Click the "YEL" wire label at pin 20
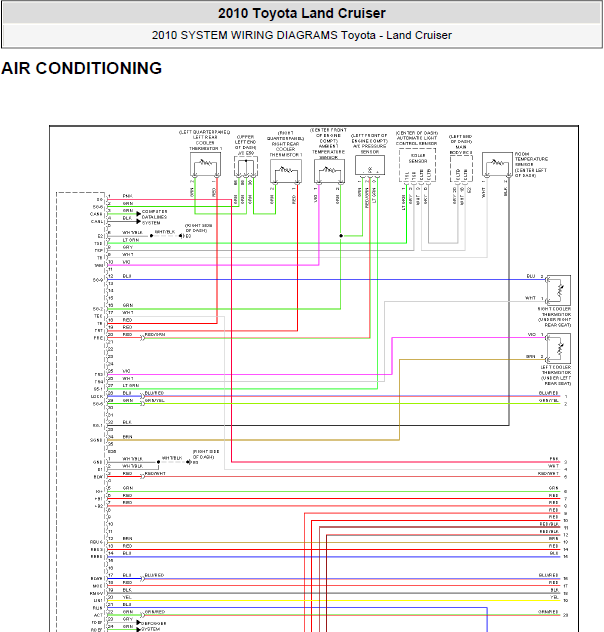Image resolution: width=604 pixels, height=632 pixels. coord(127,597)
